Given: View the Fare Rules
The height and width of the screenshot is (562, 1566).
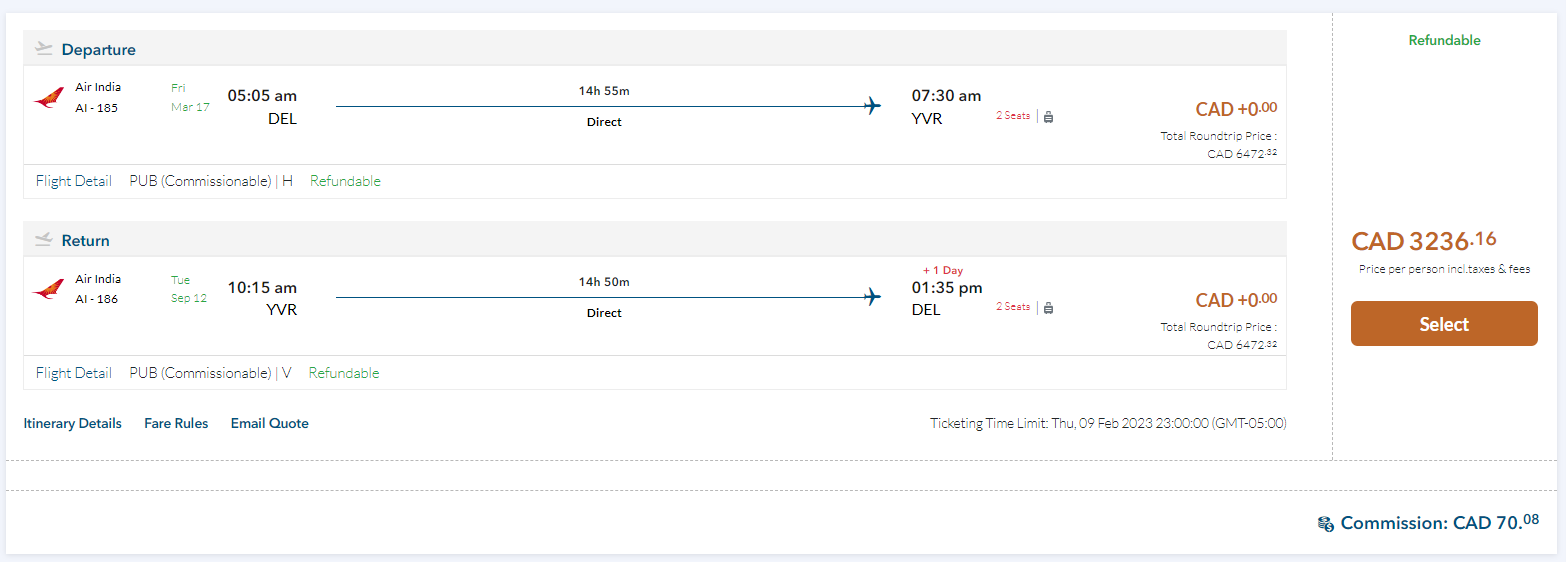Looking at the screenshot, I should pos(176,423).
